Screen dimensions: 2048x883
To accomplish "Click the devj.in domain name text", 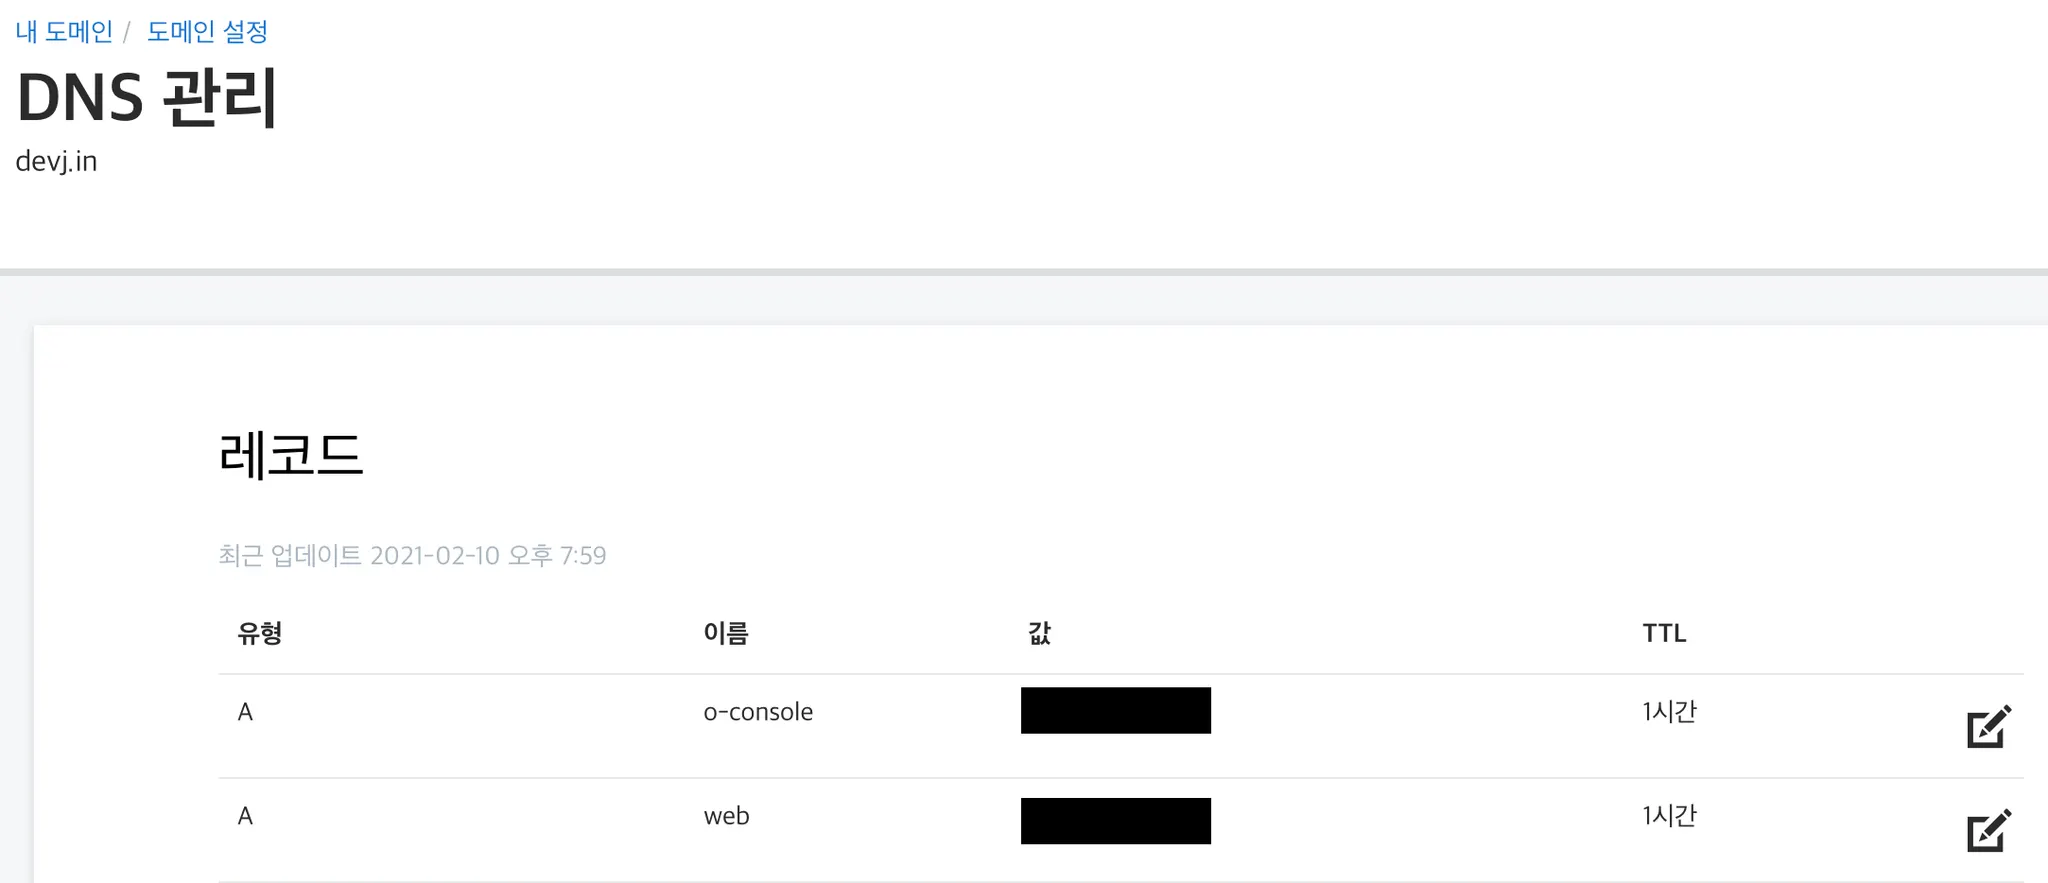I will [56, 161].
